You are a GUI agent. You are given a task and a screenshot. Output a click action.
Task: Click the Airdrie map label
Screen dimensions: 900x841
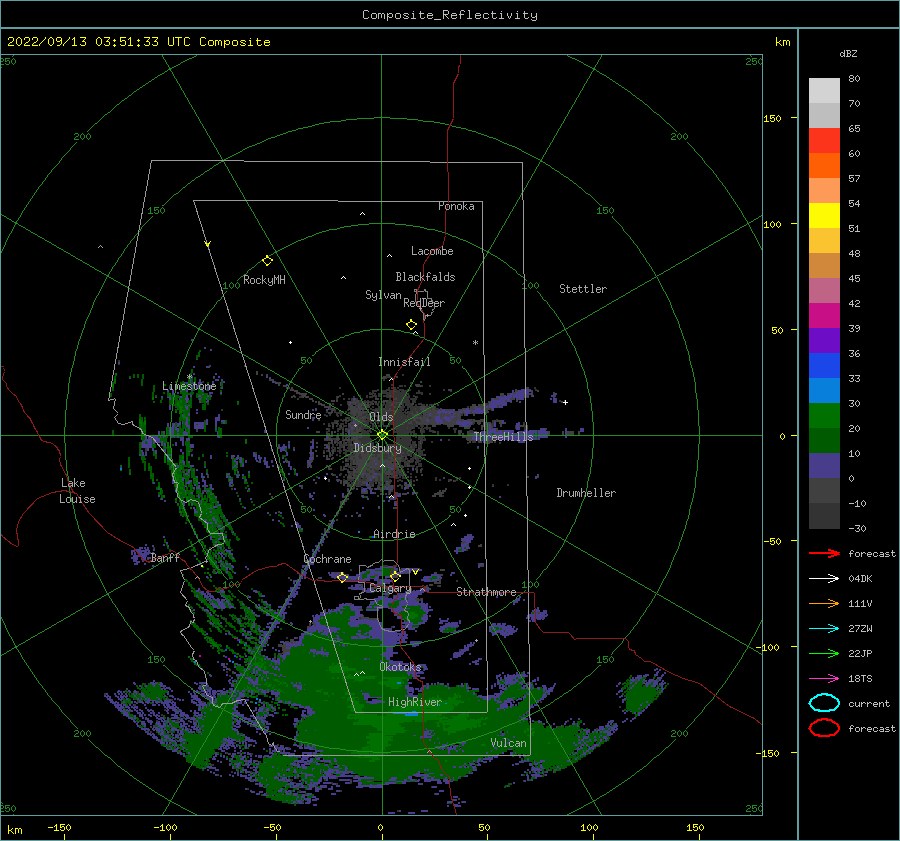(x=394, y=534)
